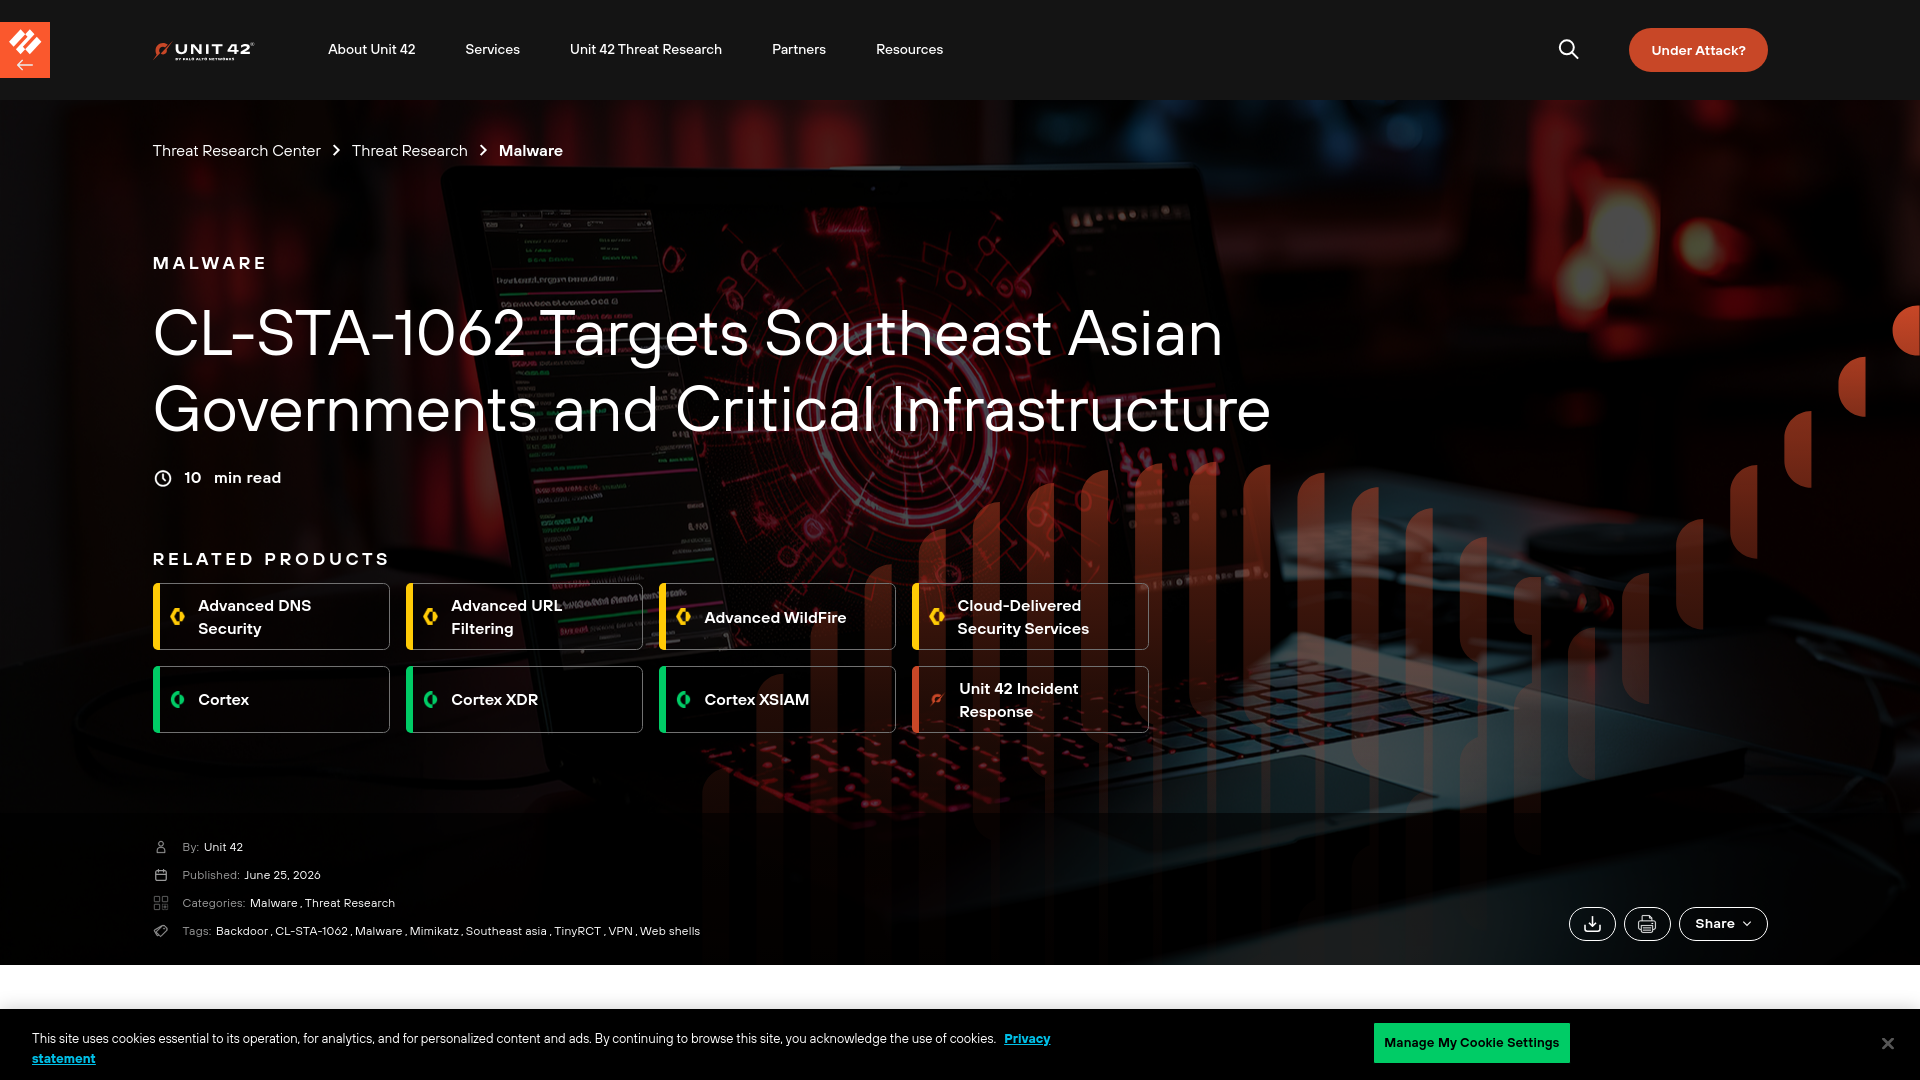The width and height of the screenshot is (1920, 1080).
Task: Click the chevron before the Malware breadcrumb
Action: point(483,151)
